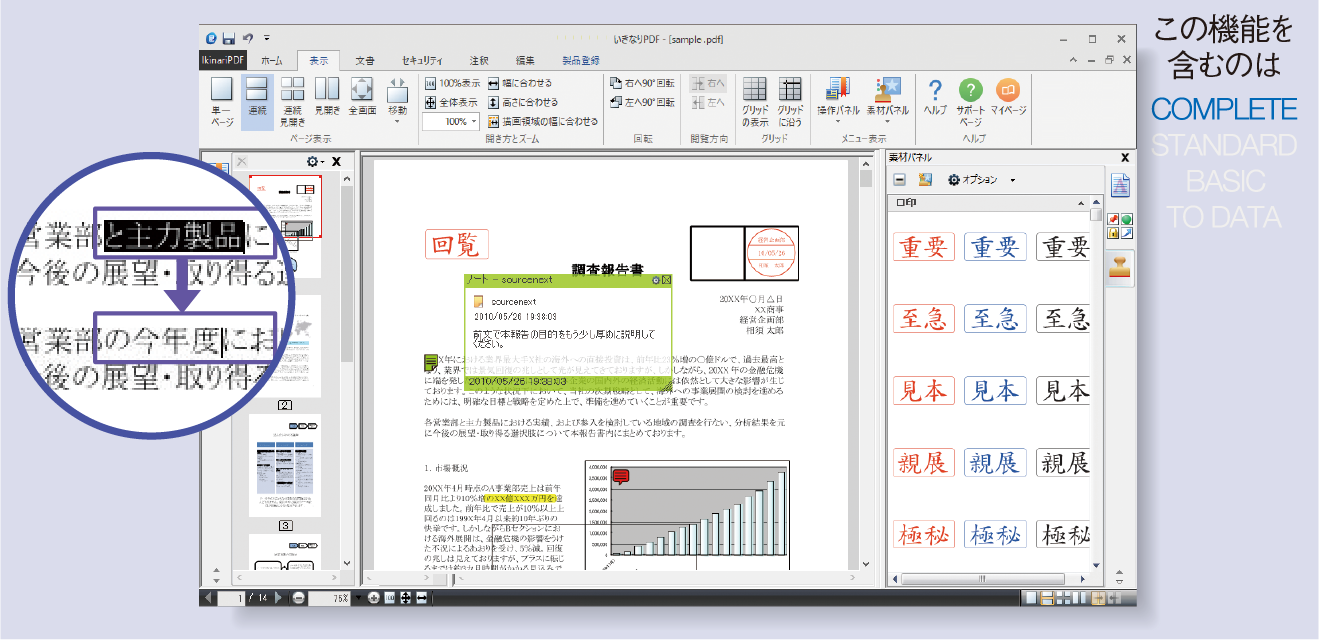Open the セキュリティ ribbon tab
This screenshot has height=640, width=1319.
[x=424, y=60]
